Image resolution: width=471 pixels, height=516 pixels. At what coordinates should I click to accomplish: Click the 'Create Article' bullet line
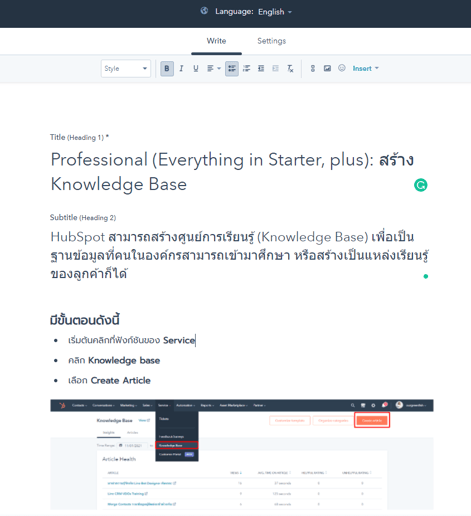point(109,381)
